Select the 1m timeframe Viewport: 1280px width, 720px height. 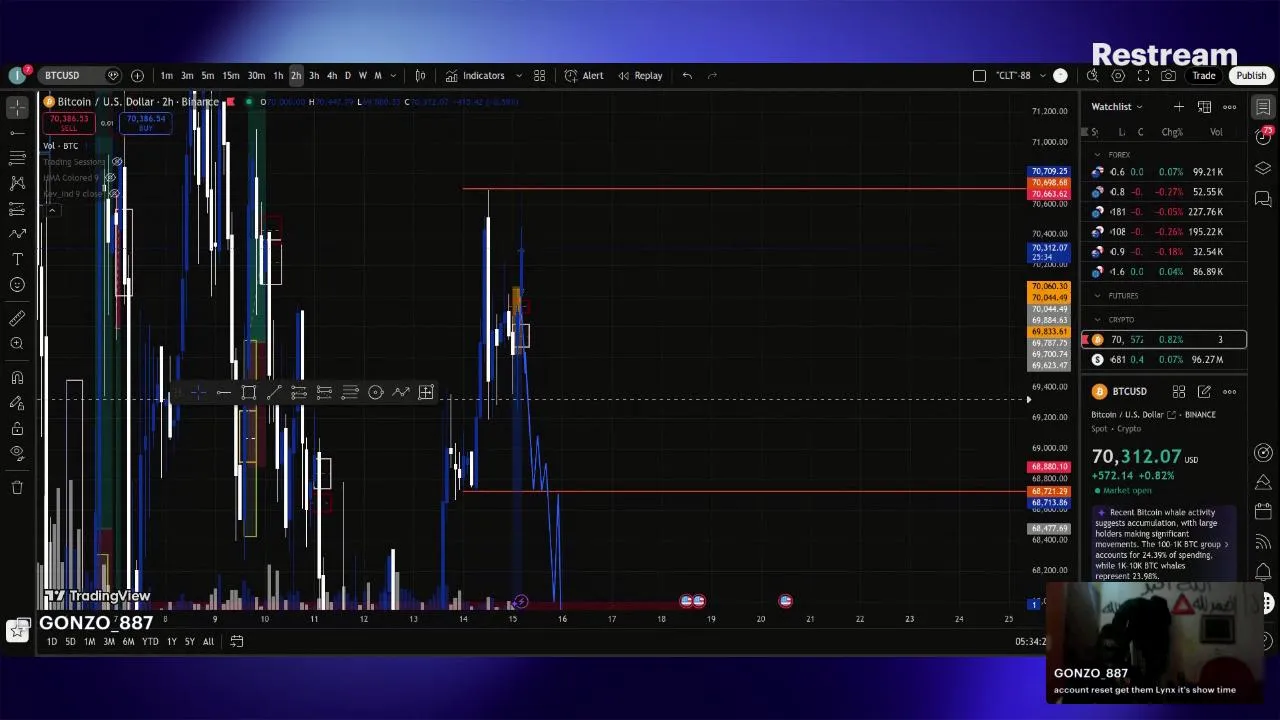pyautogui.click(x=166, y=75)
